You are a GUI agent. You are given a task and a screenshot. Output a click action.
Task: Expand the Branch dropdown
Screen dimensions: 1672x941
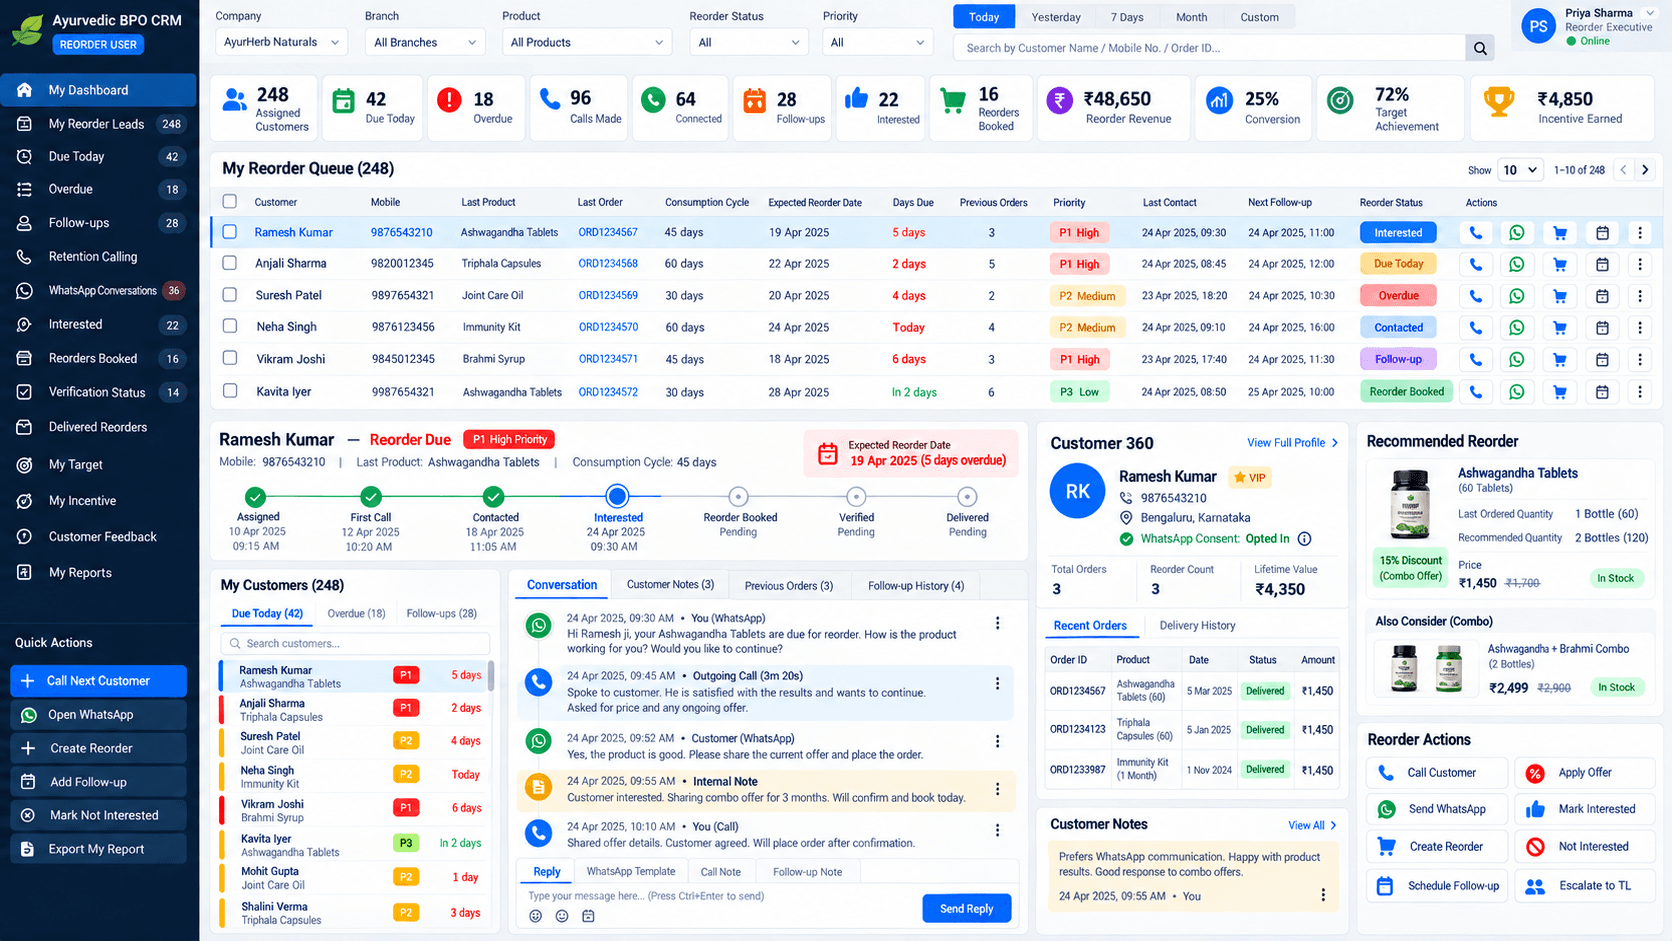coord(425,42)
